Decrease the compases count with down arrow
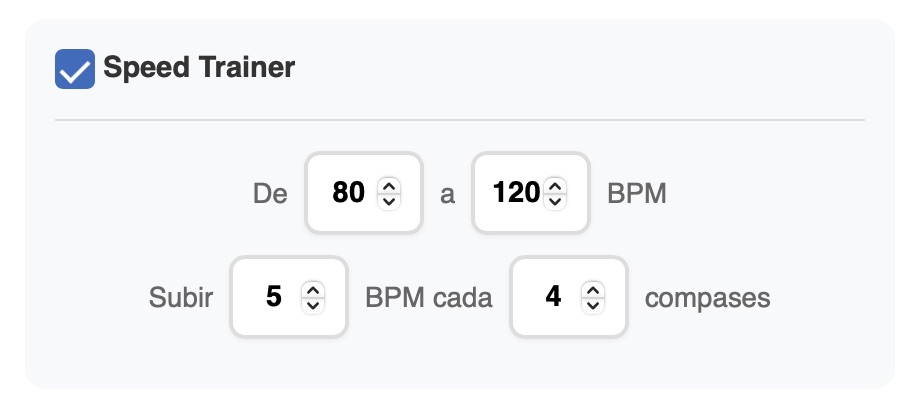Viewport: 912px width, 404px height. 594,304
